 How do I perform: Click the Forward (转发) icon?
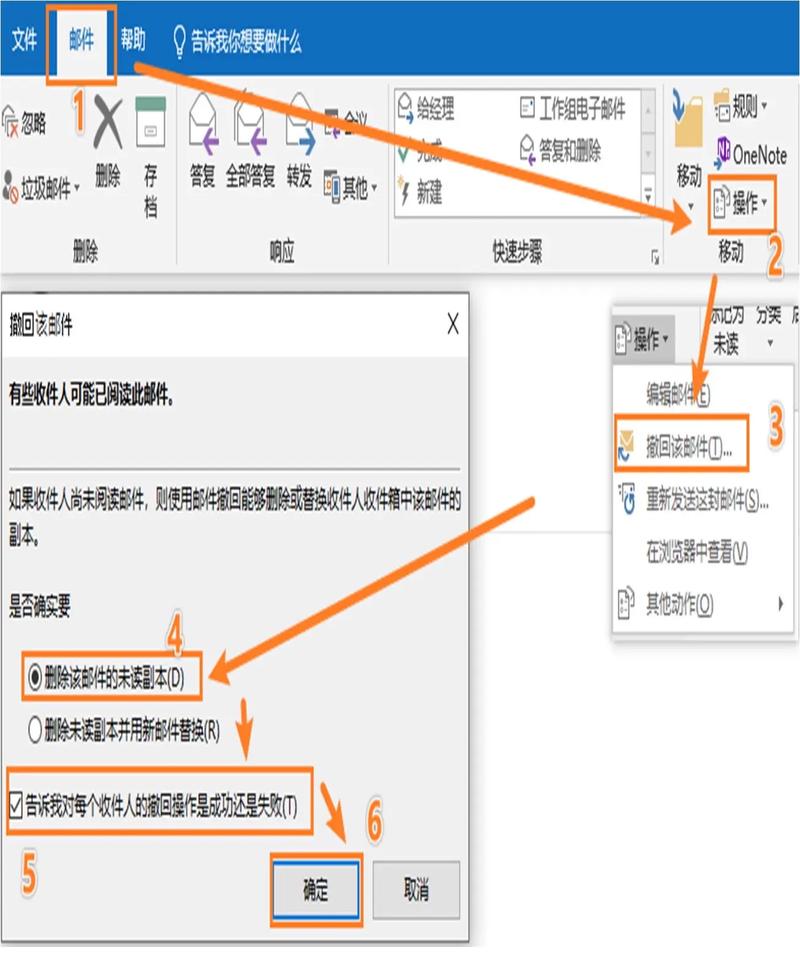pos(299,127)
